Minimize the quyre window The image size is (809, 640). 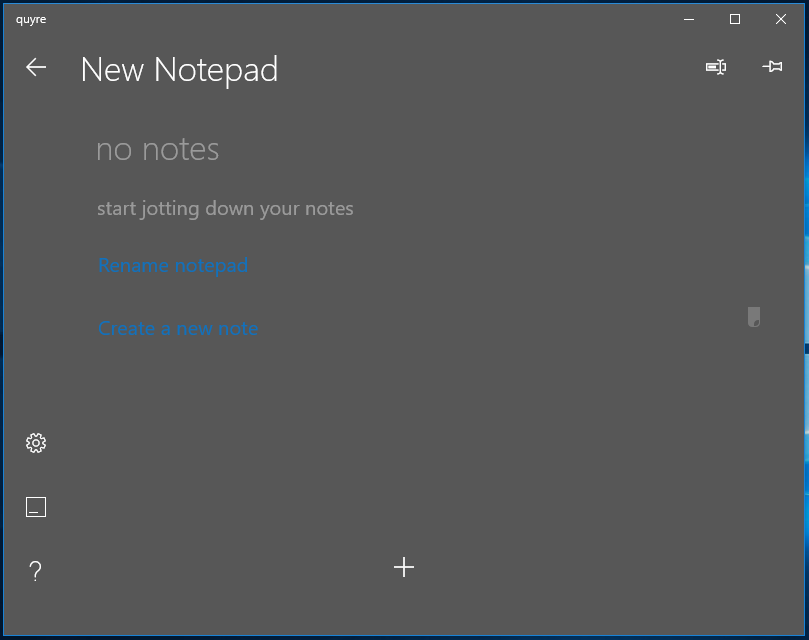point(689,20)
